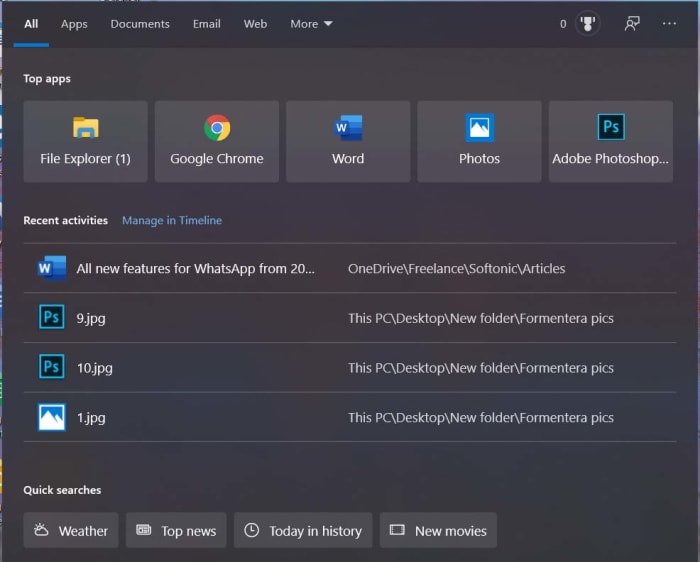This screenshot has width=700, height=562.
Task: Open the File Explorer app tile
Action: 85,141
